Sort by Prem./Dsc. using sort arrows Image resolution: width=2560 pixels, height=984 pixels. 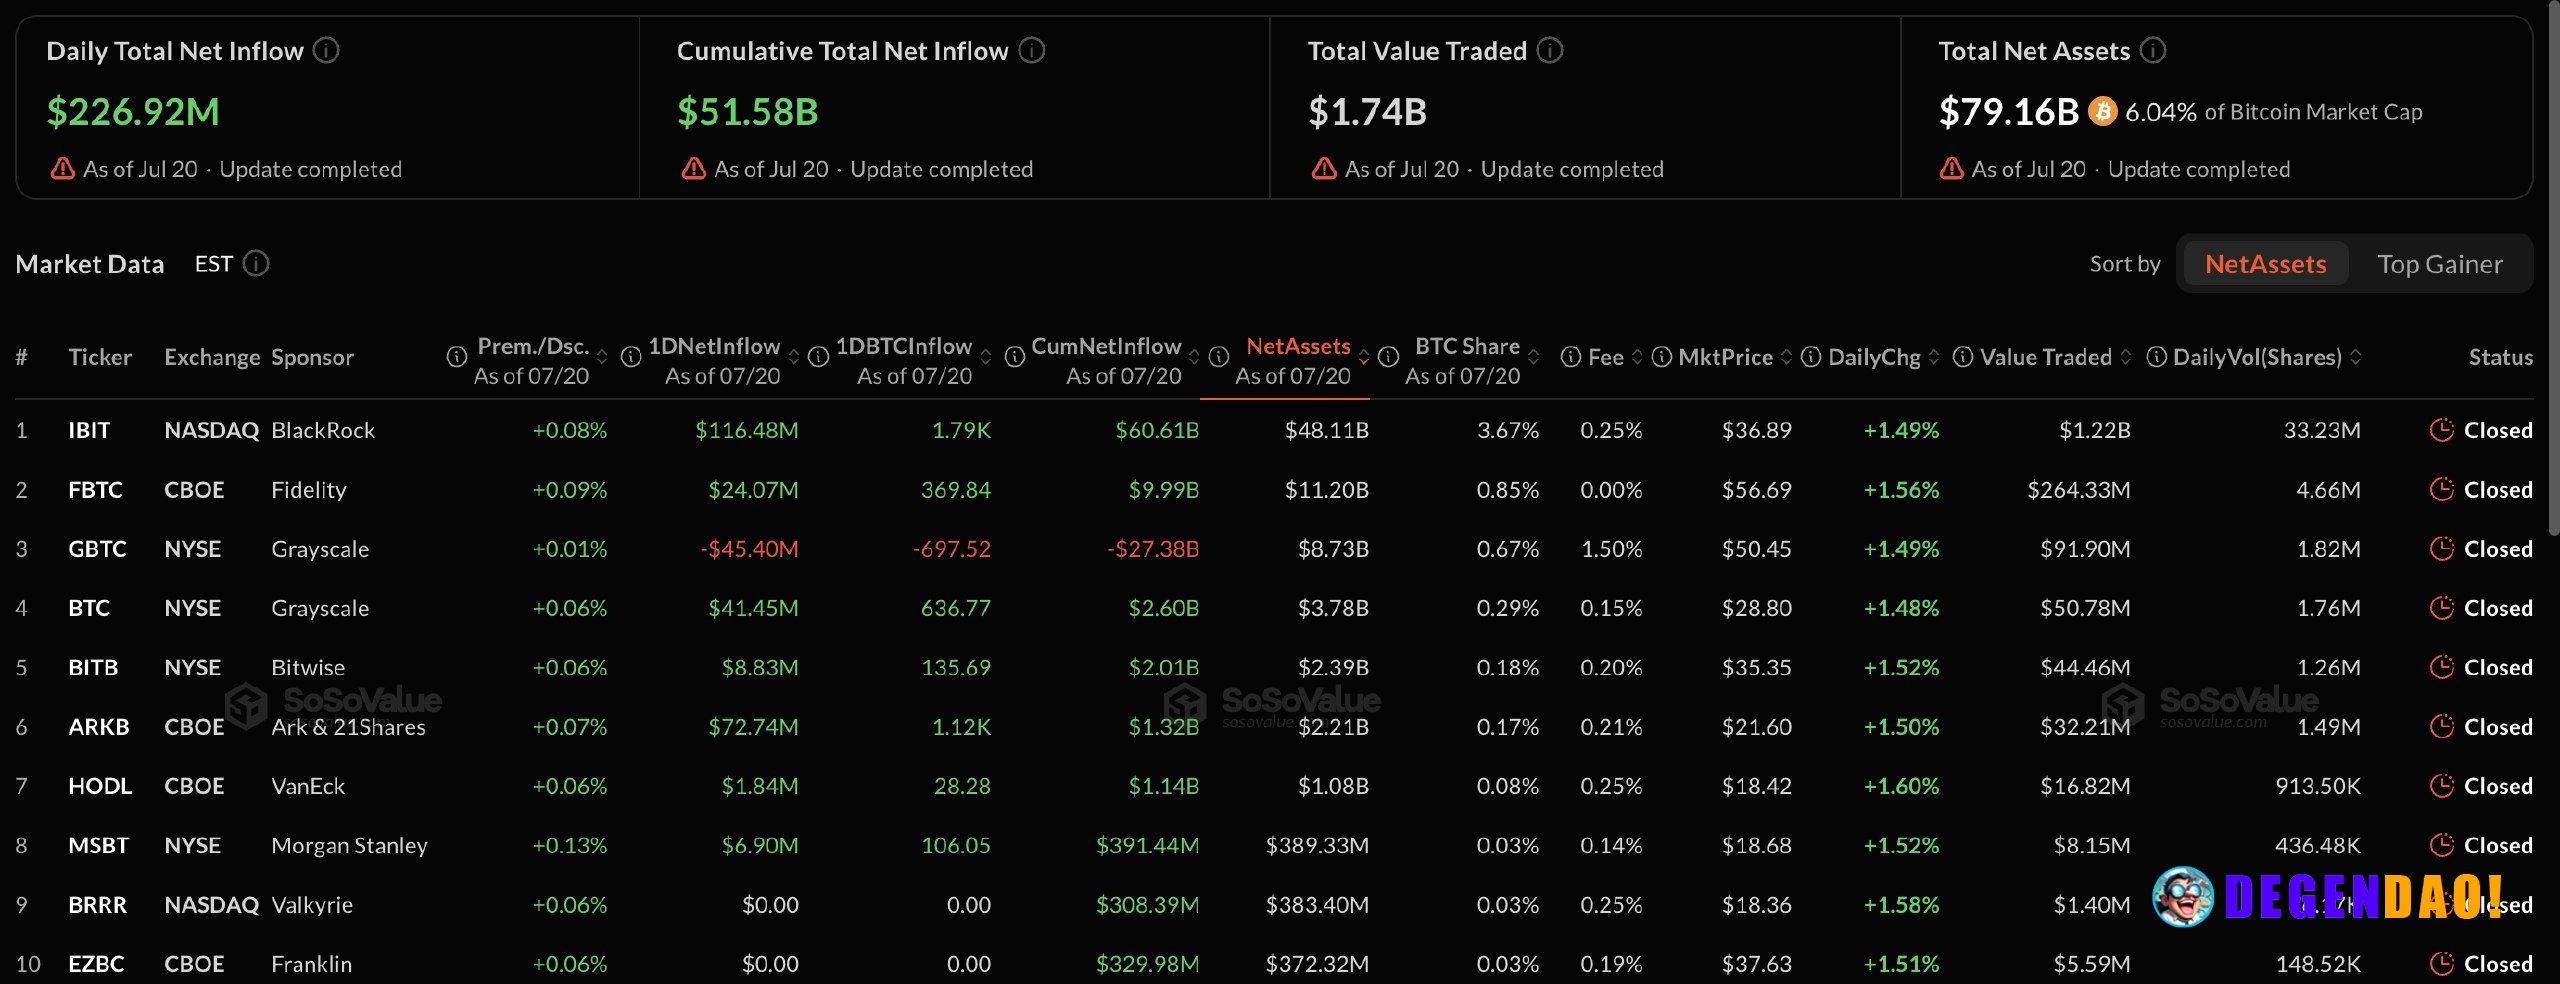pos(602,357)
